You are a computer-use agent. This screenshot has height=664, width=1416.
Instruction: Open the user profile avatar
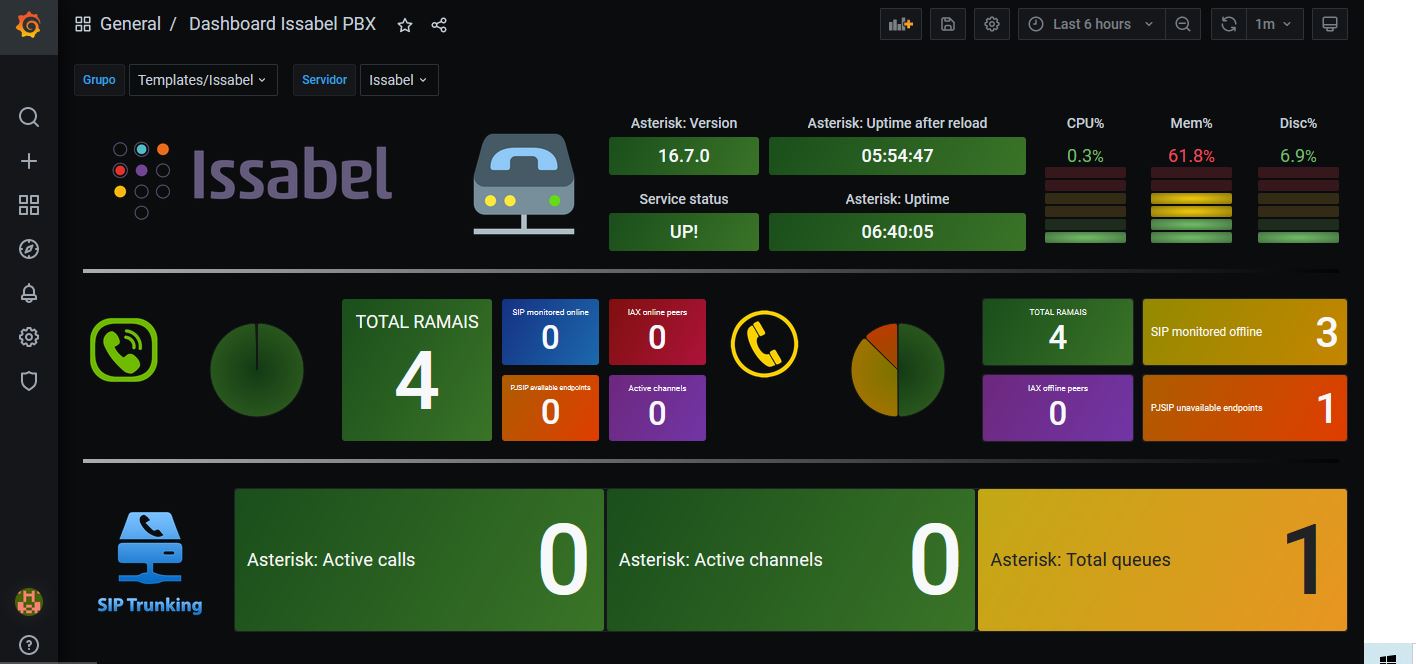pyautogui.click(x=29, y=601)
